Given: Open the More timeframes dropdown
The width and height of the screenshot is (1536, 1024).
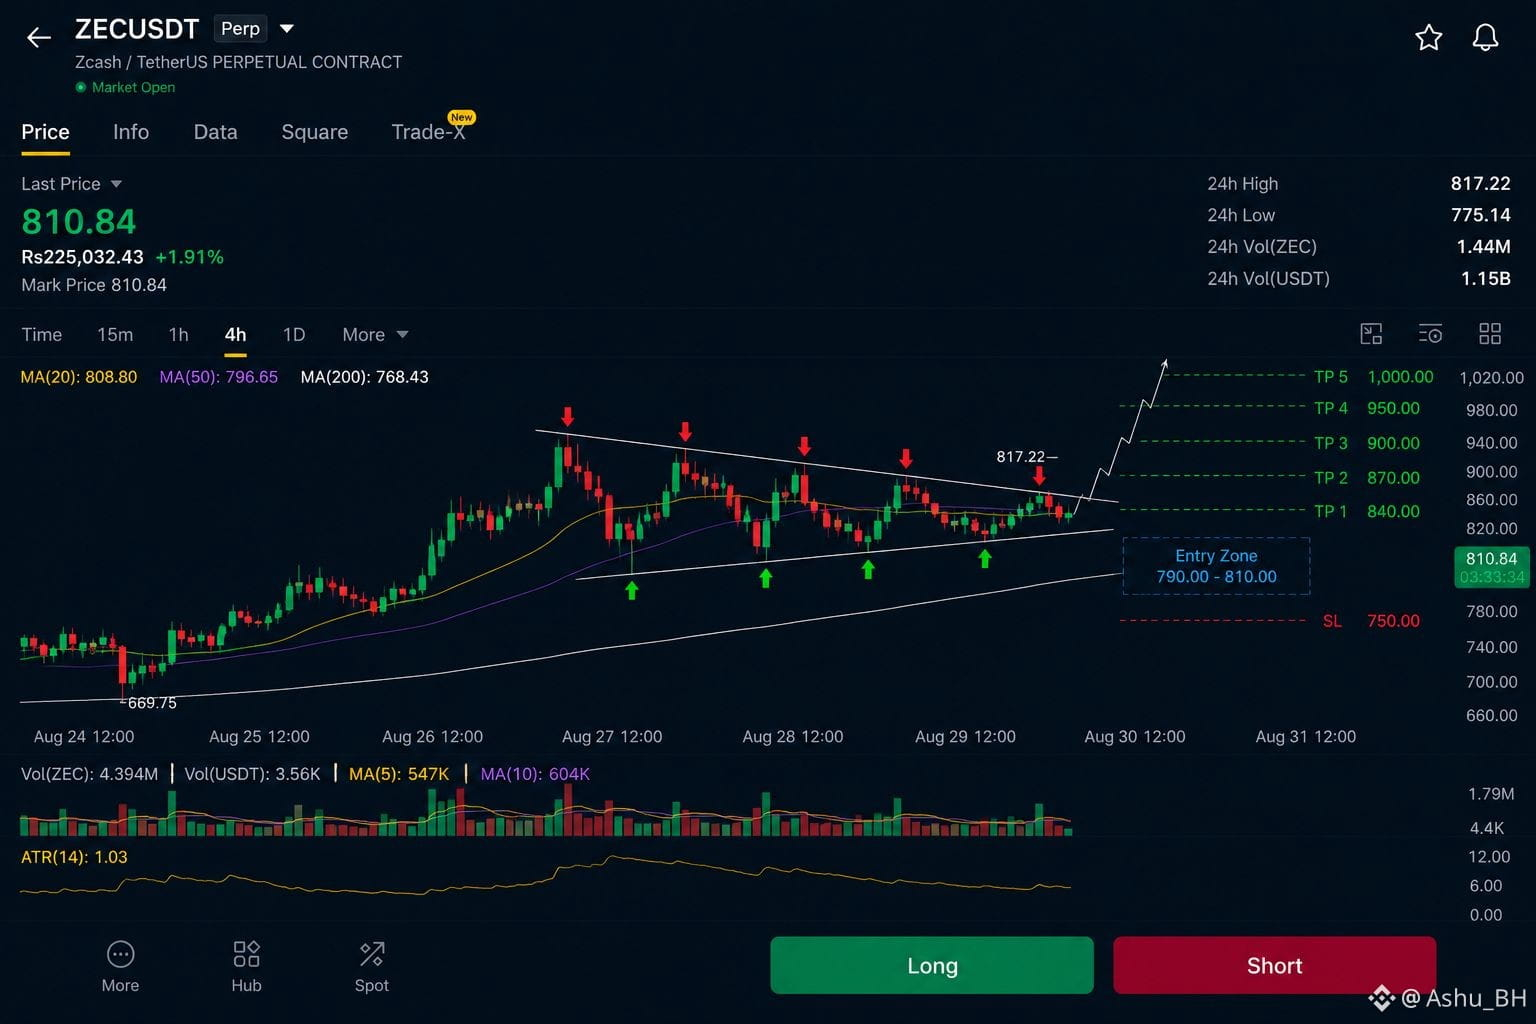Looking at the screenshot, I should point(375,335).
